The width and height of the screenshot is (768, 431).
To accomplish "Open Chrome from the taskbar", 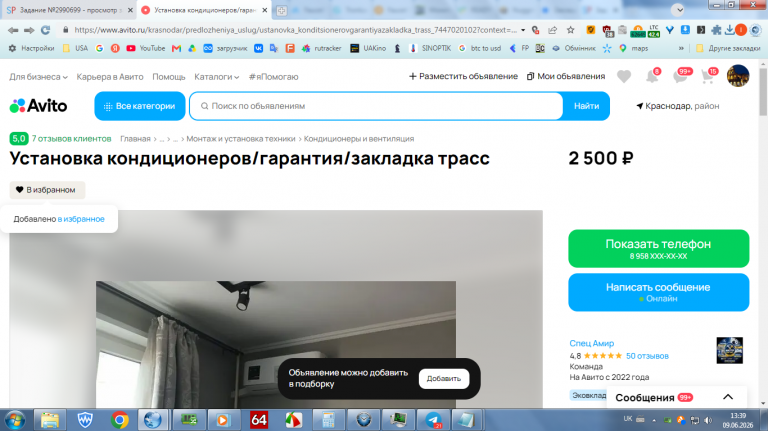I will tap(120, 420).
